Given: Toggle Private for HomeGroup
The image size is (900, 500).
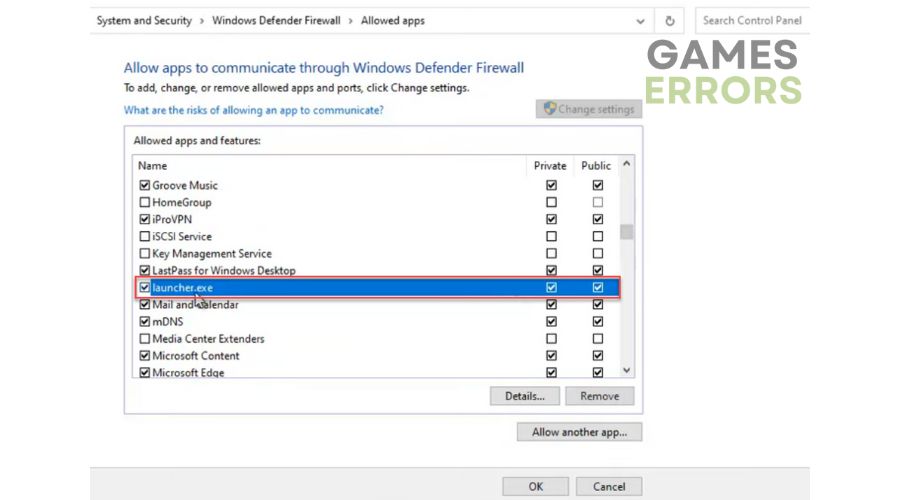Looking at the screenshot, I should pyautogui.click(x=552, y=202).
